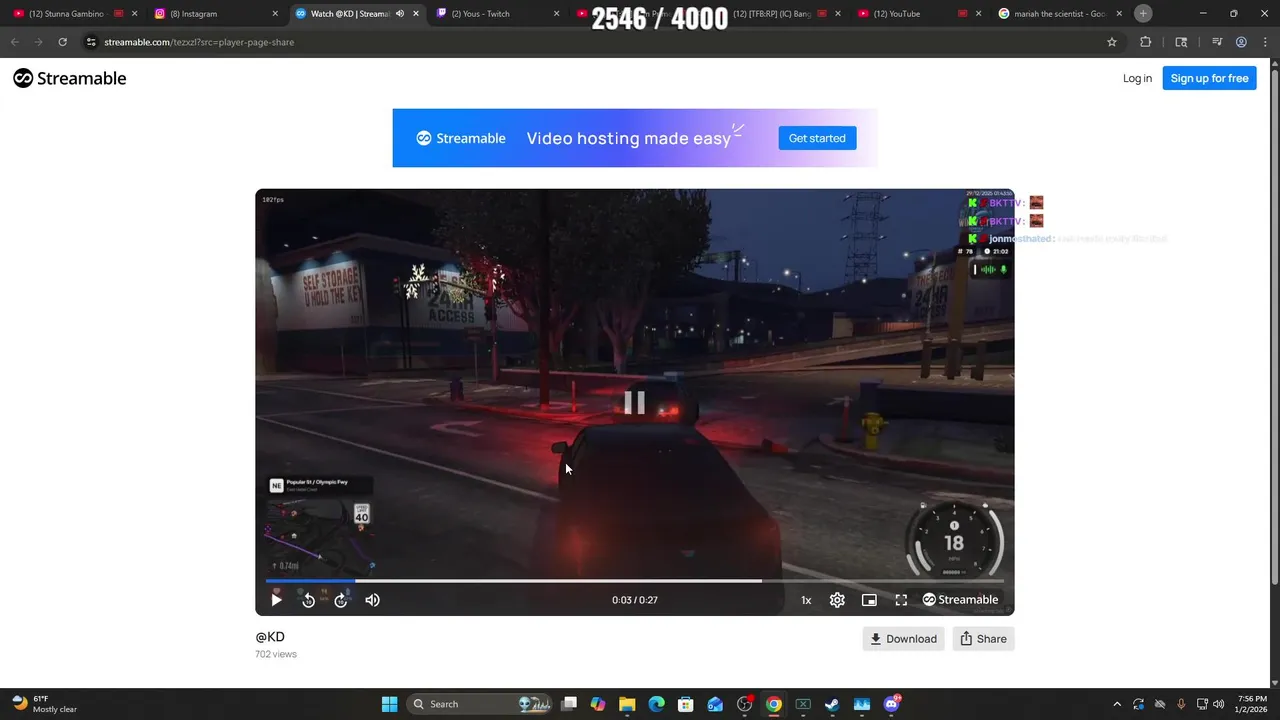This screenshot has width=1280, height=720.
Task: Close the Instagram tab
Action: (275, 14)
